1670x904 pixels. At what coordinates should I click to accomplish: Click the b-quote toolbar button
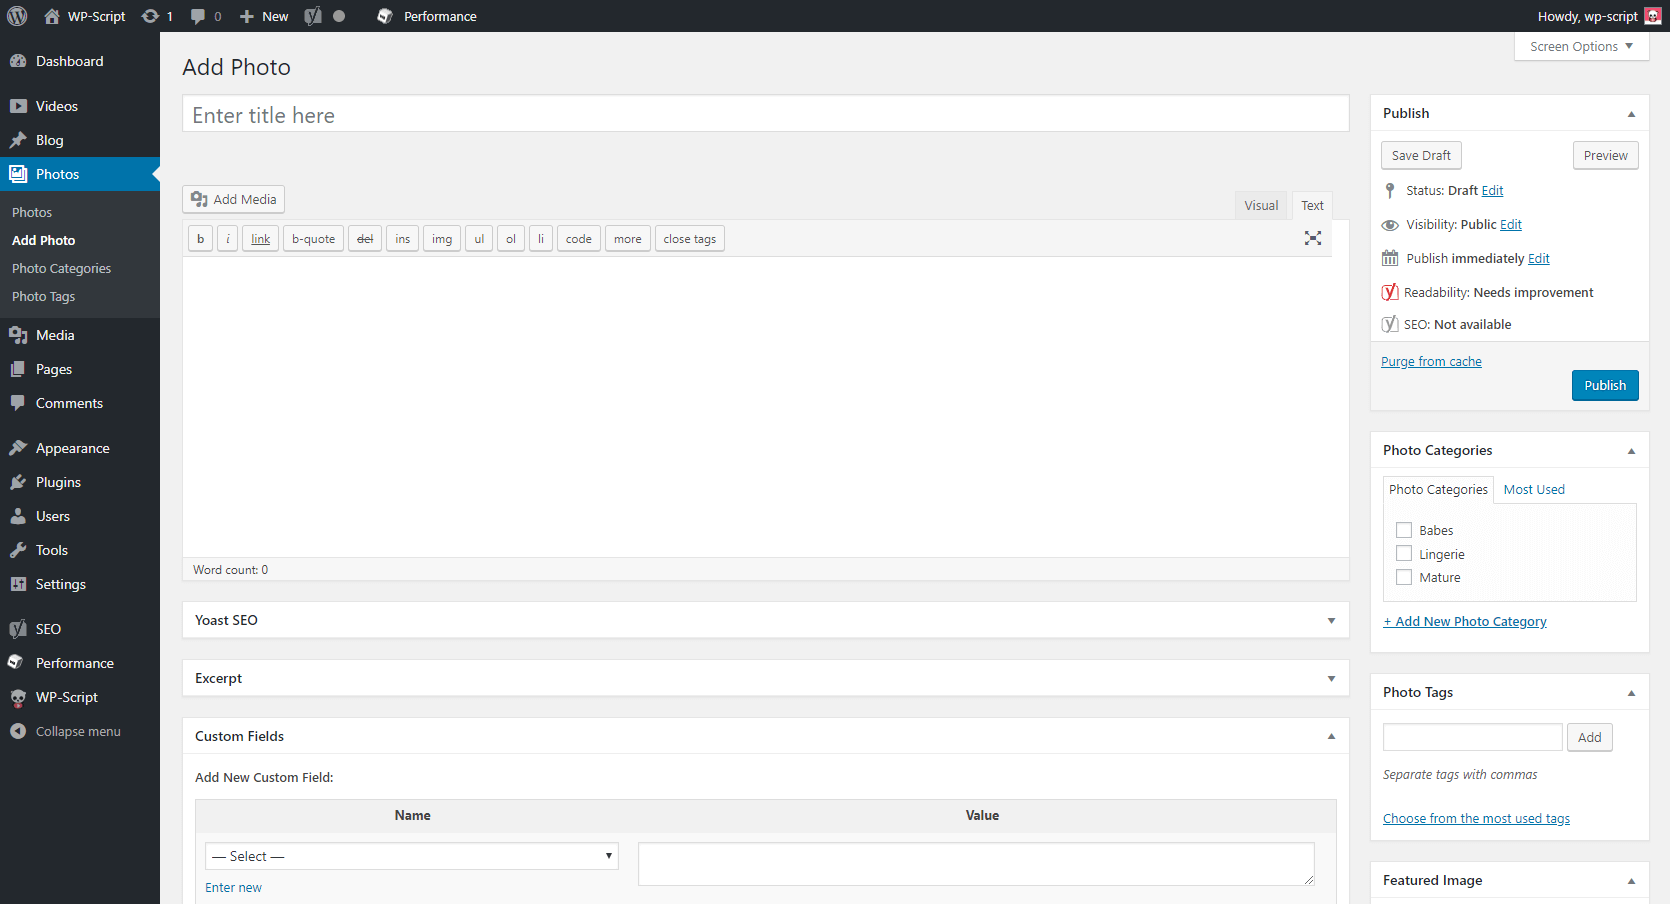coord(313,239)
